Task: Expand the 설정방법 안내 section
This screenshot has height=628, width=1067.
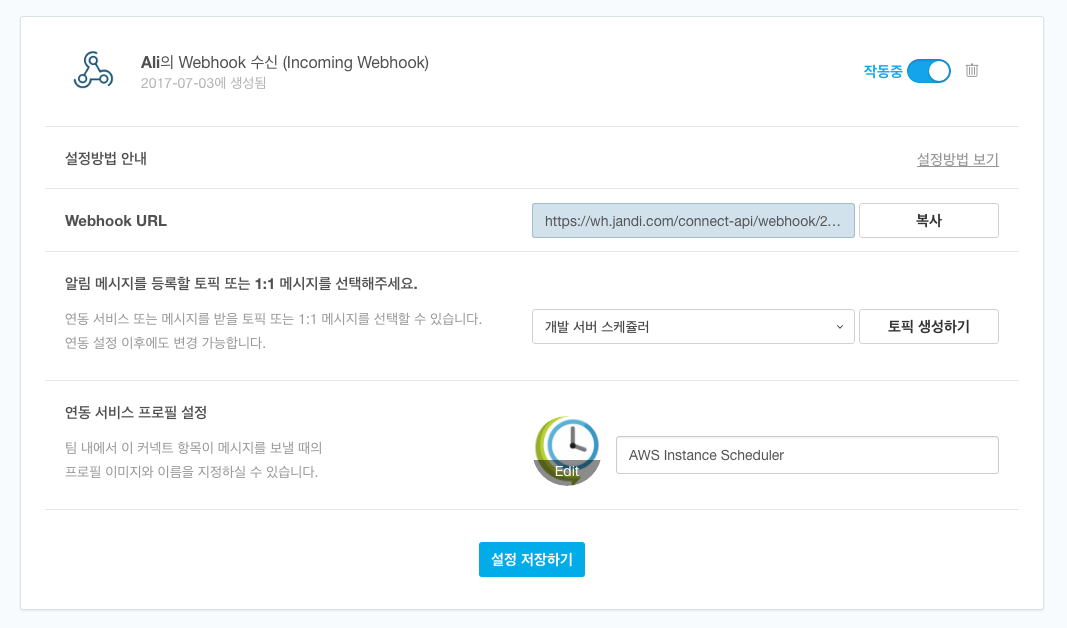Action: click(x=106, y=158)
